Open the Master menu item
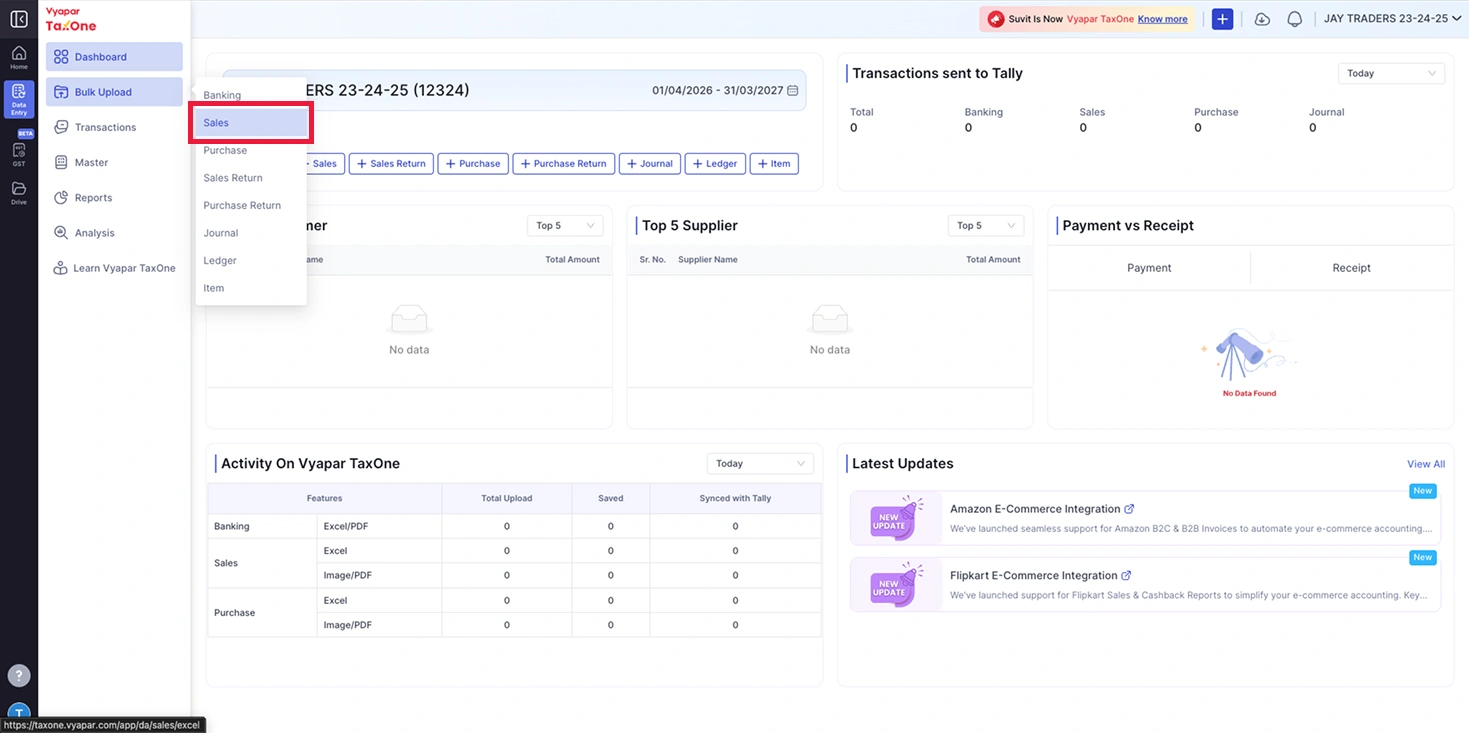The height and width of the screenshot is (733, 1469). (x=114, y=162)
